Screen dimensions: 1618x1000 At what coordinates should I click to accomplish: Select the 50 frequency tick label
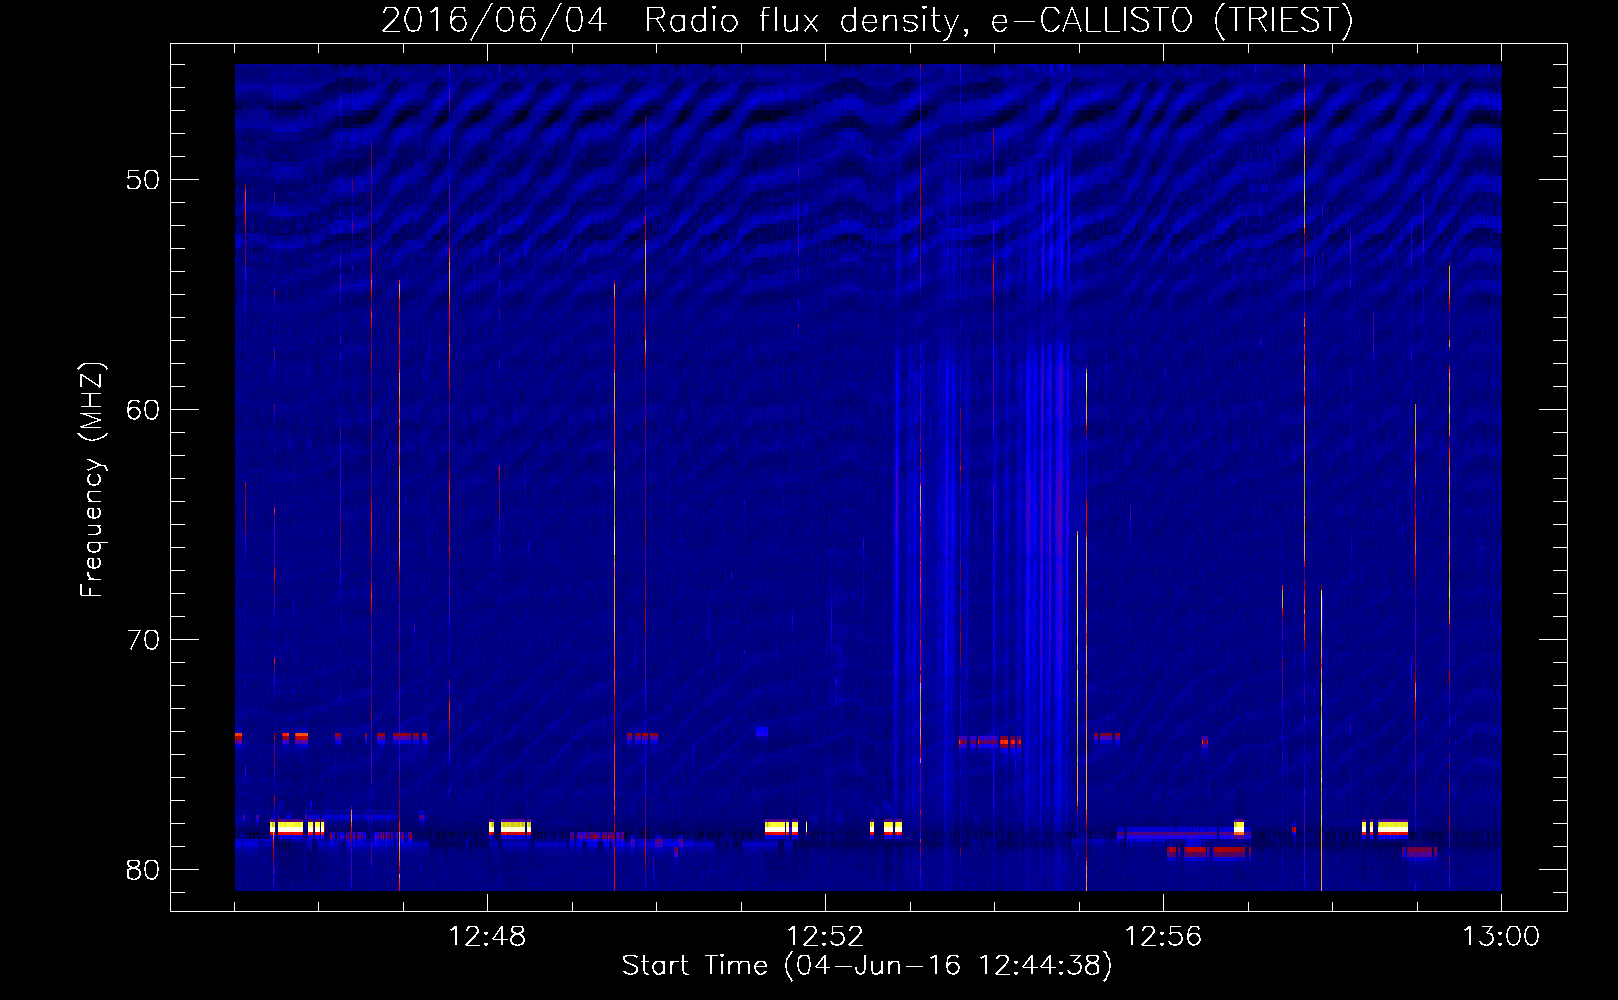pos(143,180)
